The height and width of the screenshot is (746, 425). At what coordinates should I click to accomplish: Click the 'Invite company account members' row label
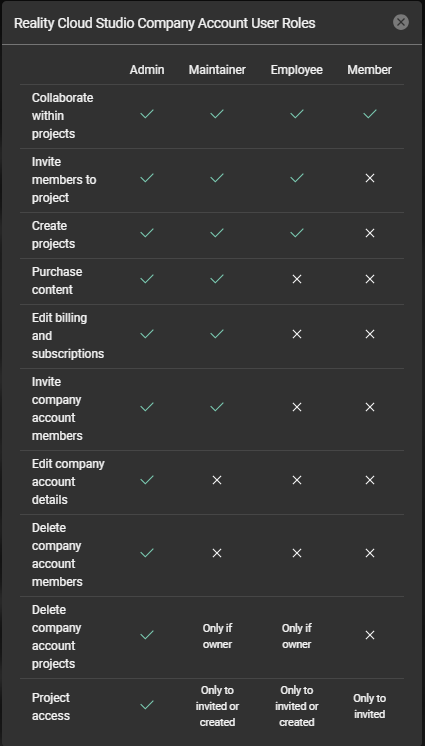click(x=57, y=409)
